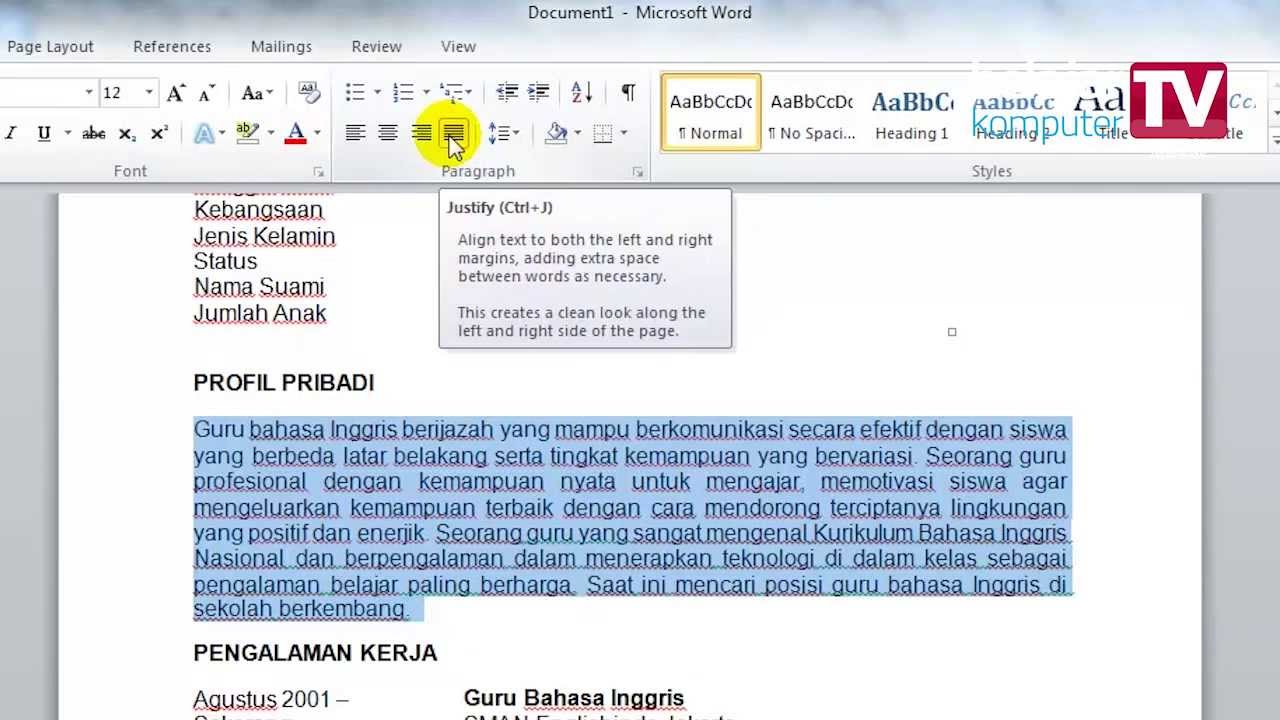Apply the text highlight color
The width and height of the screenshot is (1280, 720).
[x=247, y=133]
